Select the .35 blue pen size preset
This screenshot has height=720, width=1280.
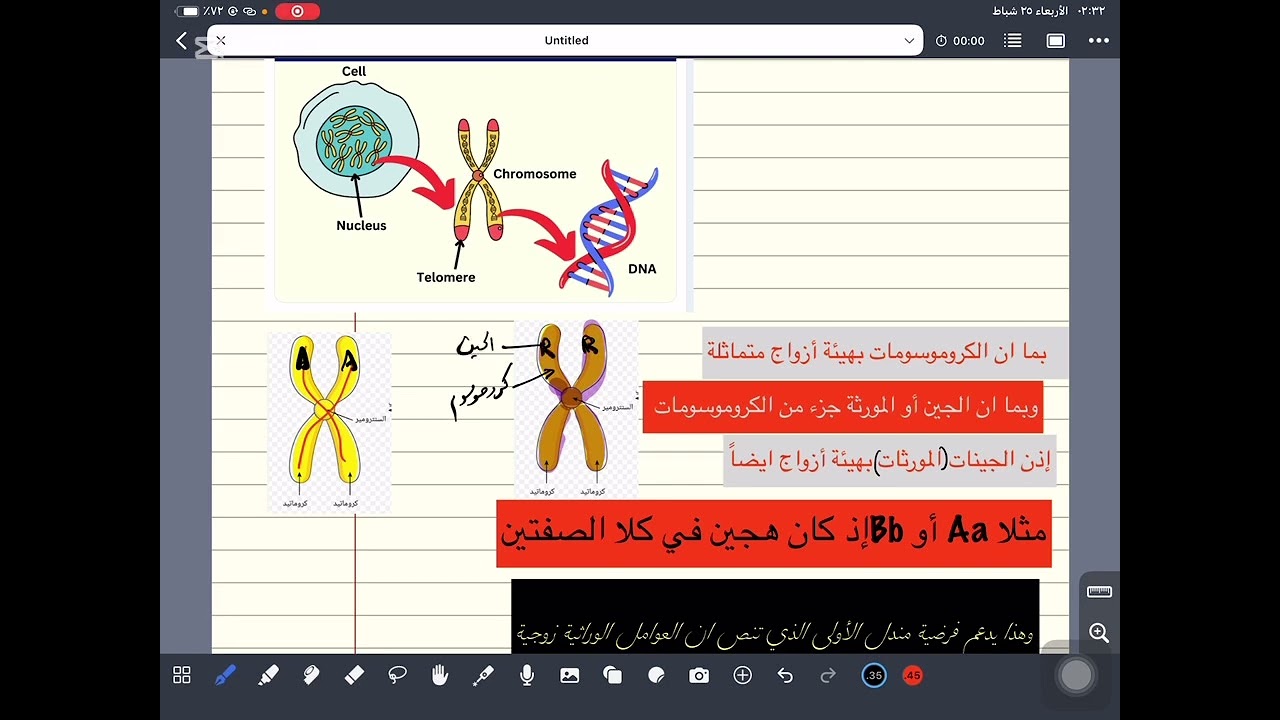[874, 676]
